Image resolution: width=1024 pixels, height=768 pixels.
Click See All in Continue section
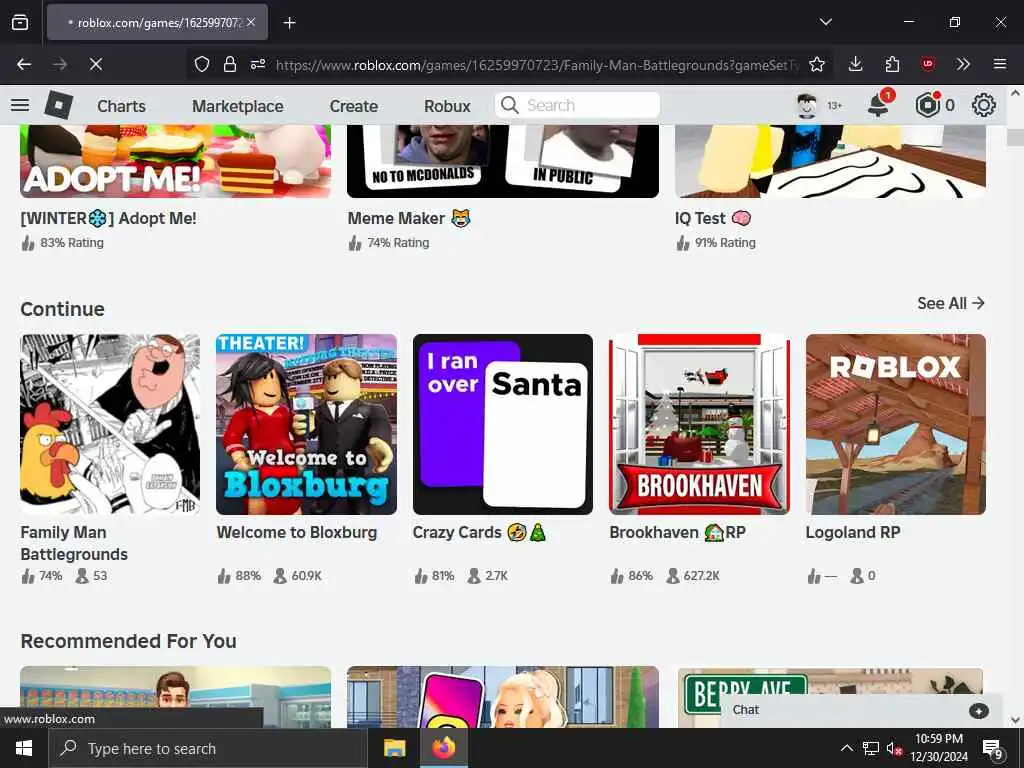[x=951, y=303]
